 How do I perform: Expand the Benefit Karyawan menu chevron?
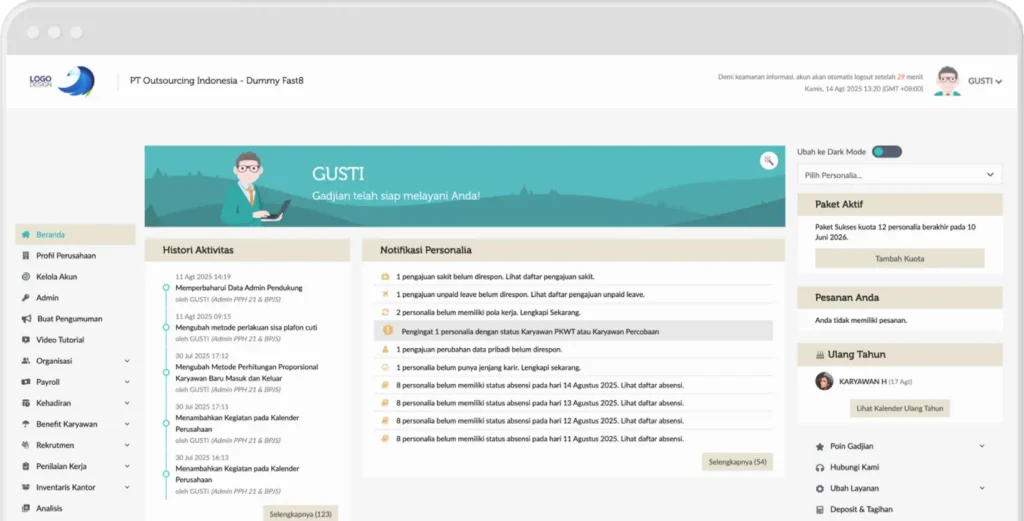pyautogui.click(x=127, y=424)
